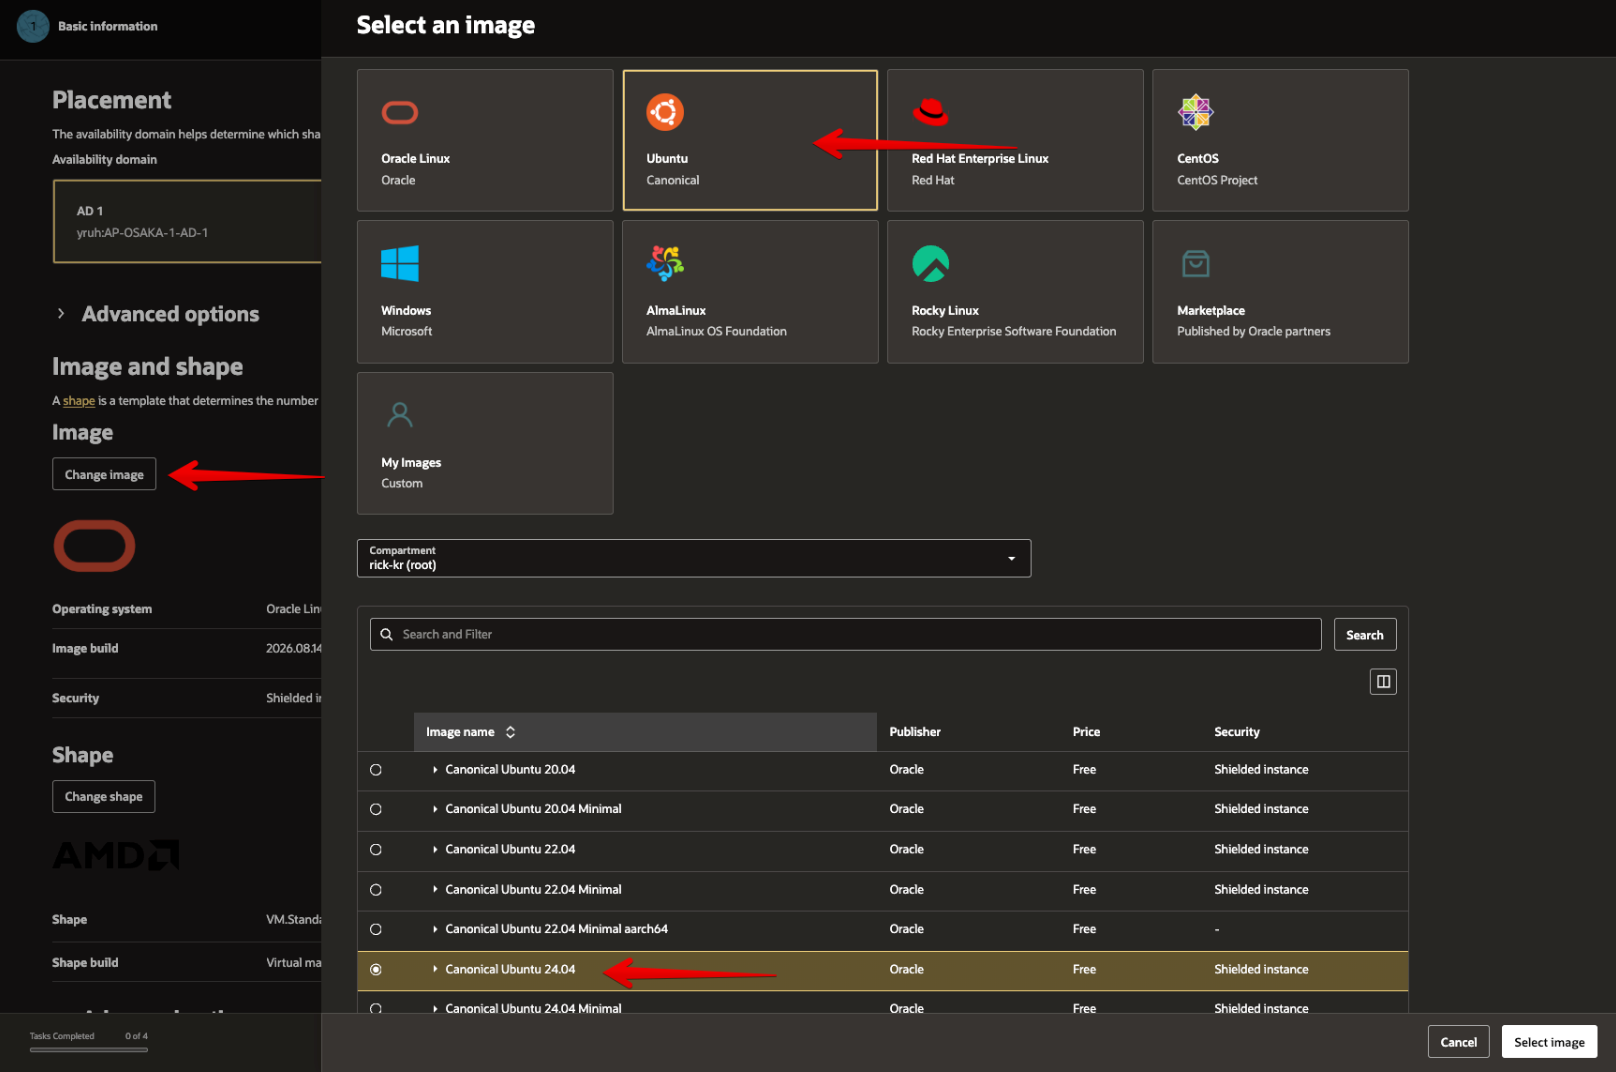Click the Tasks Completed progress bar
This screenshot has width=1616, height=1072.
[89, 1050]
